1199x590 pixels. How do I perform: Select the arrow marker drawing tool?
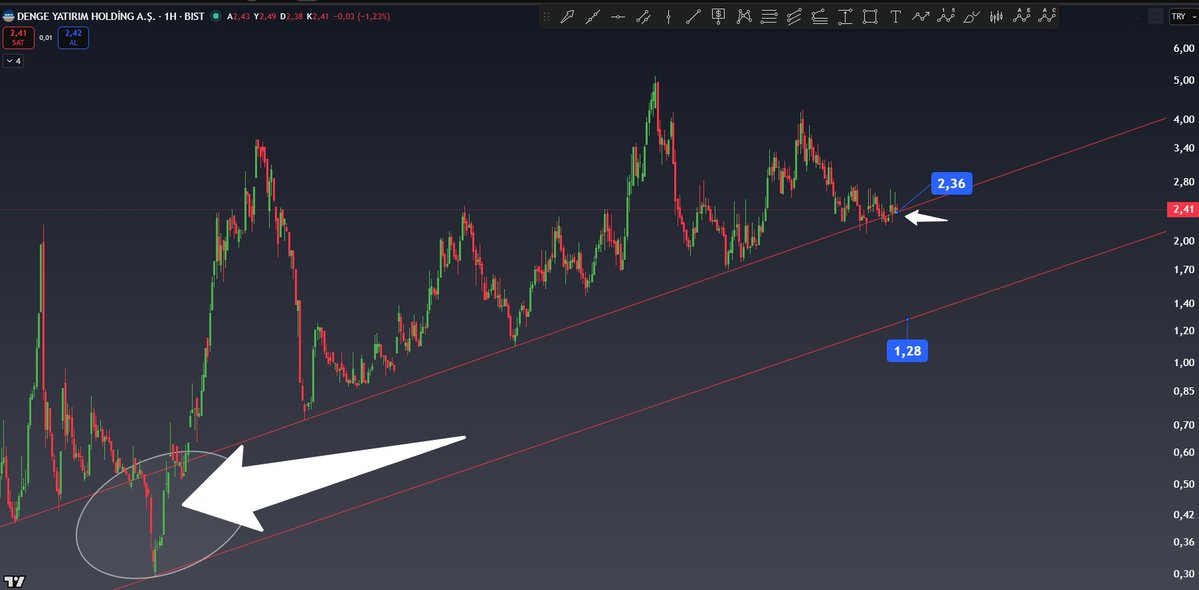pyautogui.click(x=567, y=16)
